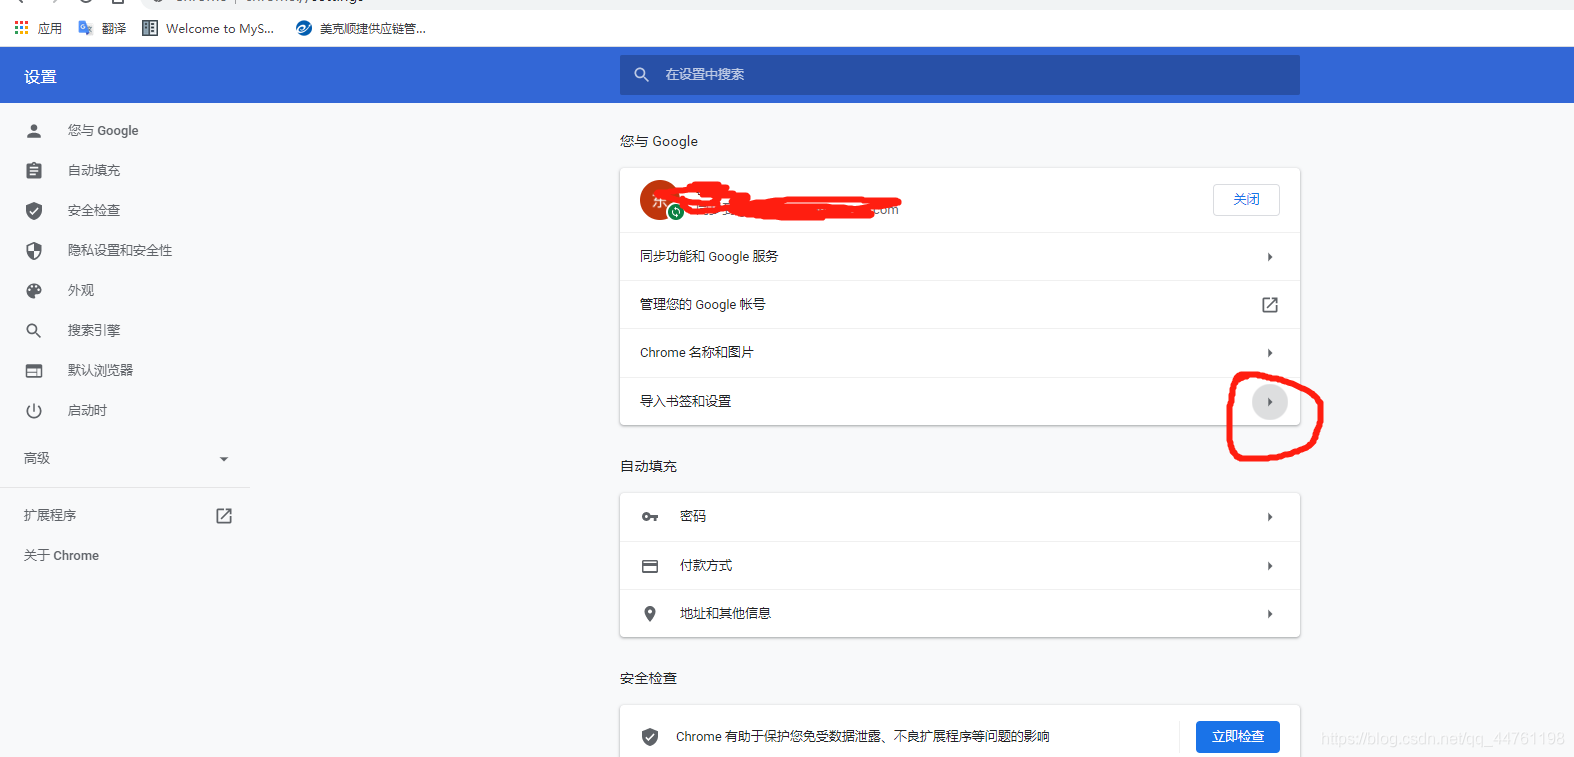1574x757 pixels.
Task: Open 管理您的 Google 帐号 row
Action: (960, 305)
